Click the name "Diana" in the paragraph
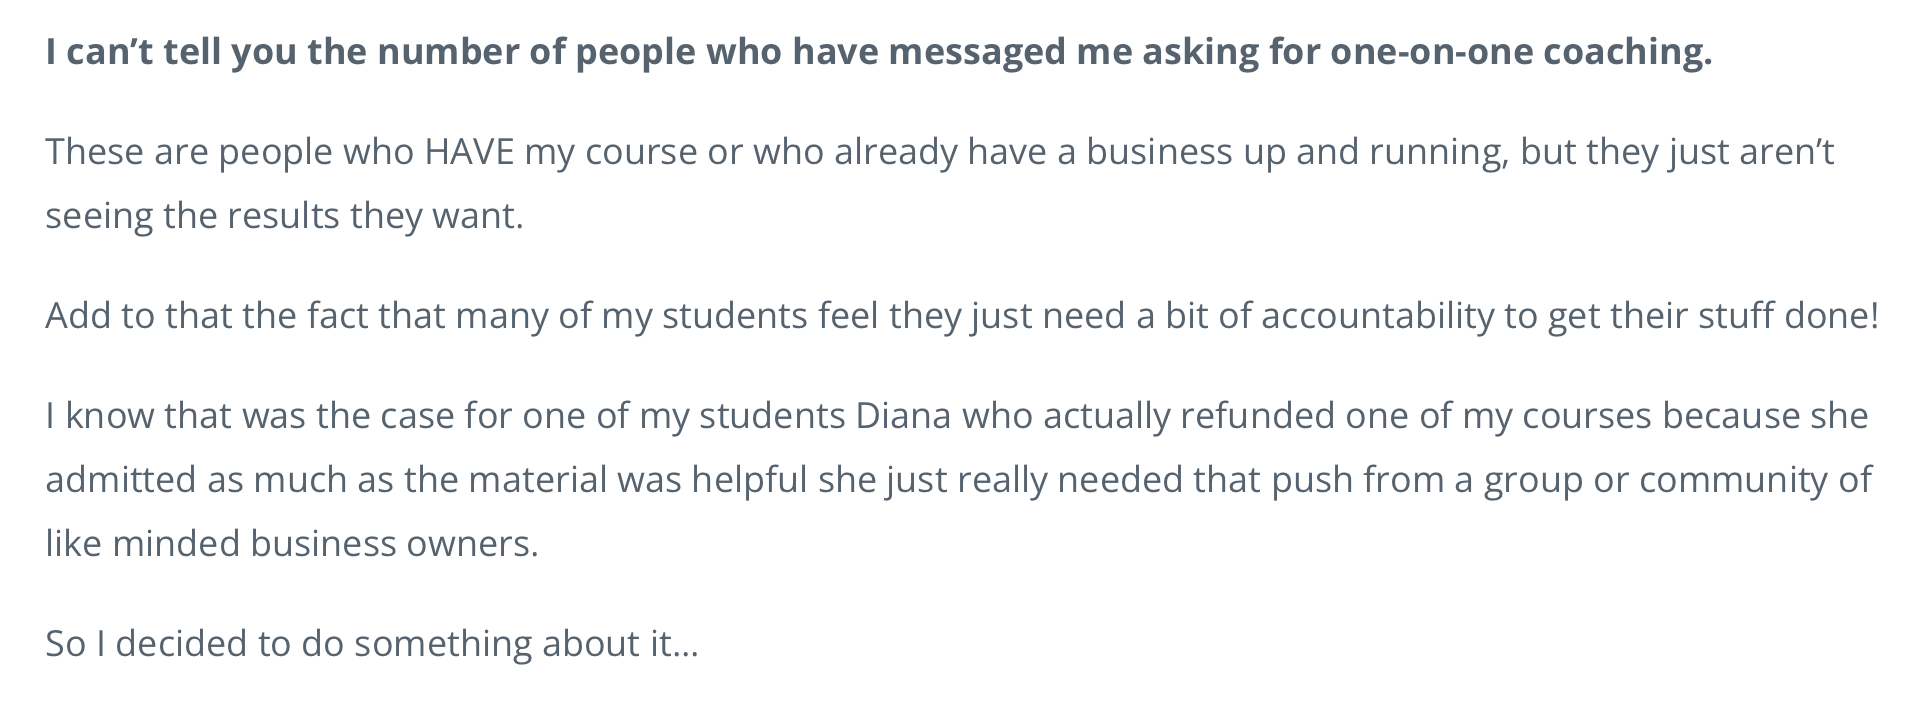The width and height of the screenshot is (1912, 702). tap(903, 416)
